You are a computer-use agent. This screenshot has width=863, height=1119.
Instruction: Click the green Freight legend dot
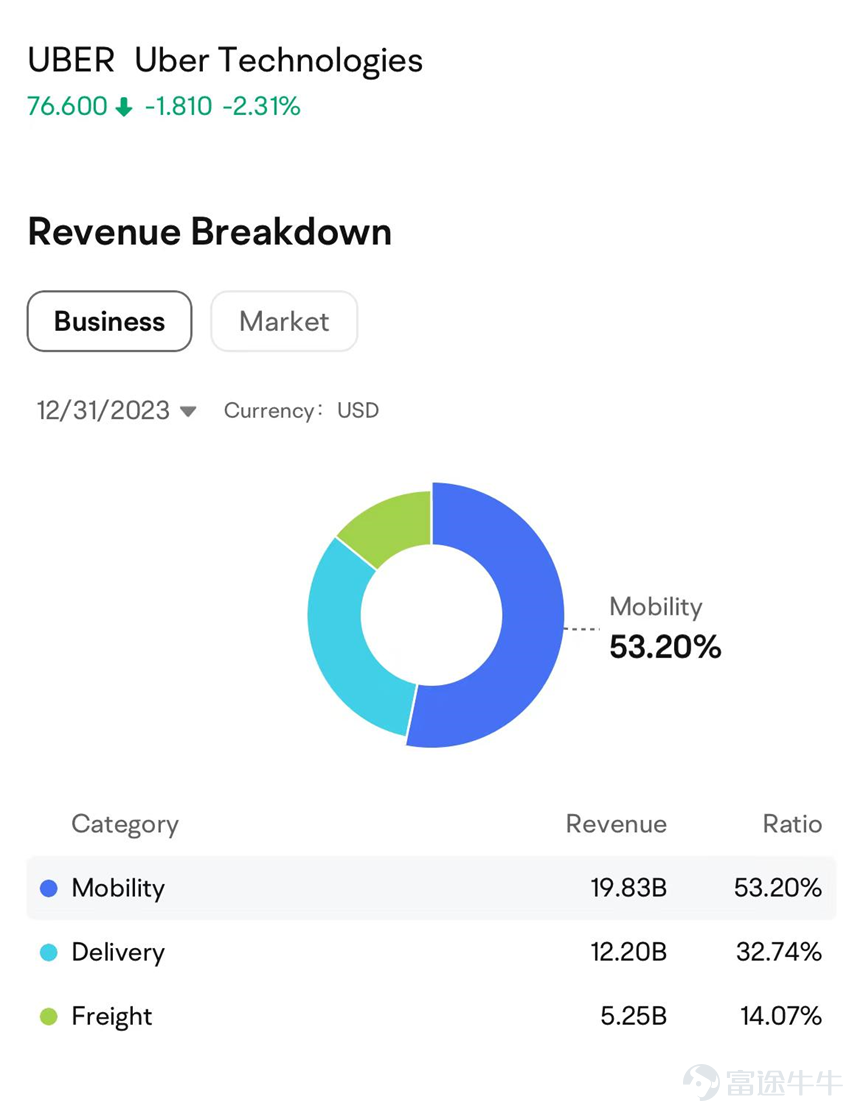tap(49, 1016)
